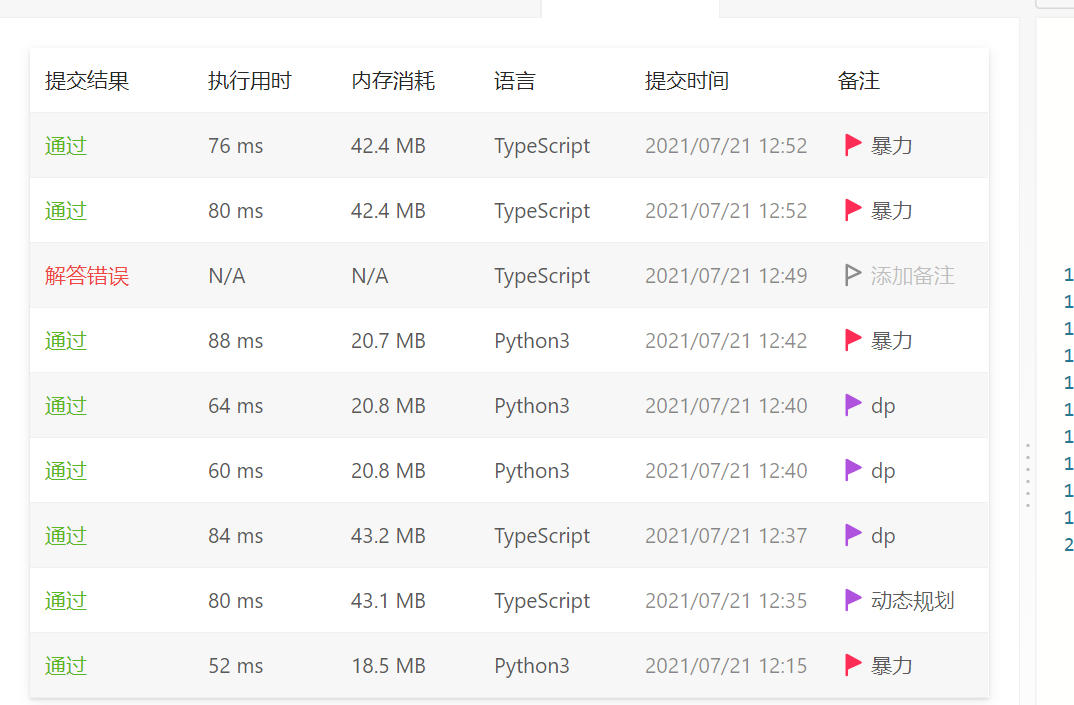
Task: Click the red flag on the 52 ms submission
Action: [853, 665]
